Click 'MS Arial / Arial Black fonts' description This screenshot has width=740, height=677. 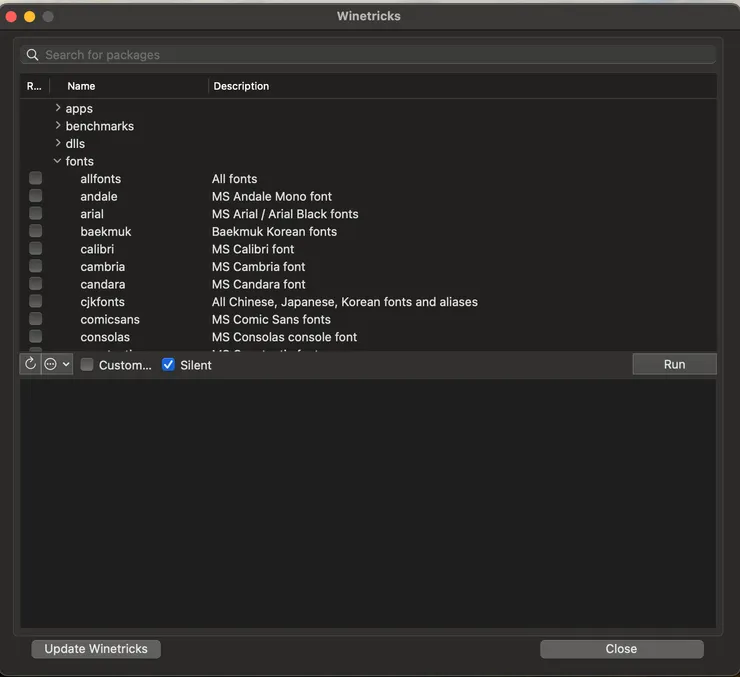click(x=285, y=214)
